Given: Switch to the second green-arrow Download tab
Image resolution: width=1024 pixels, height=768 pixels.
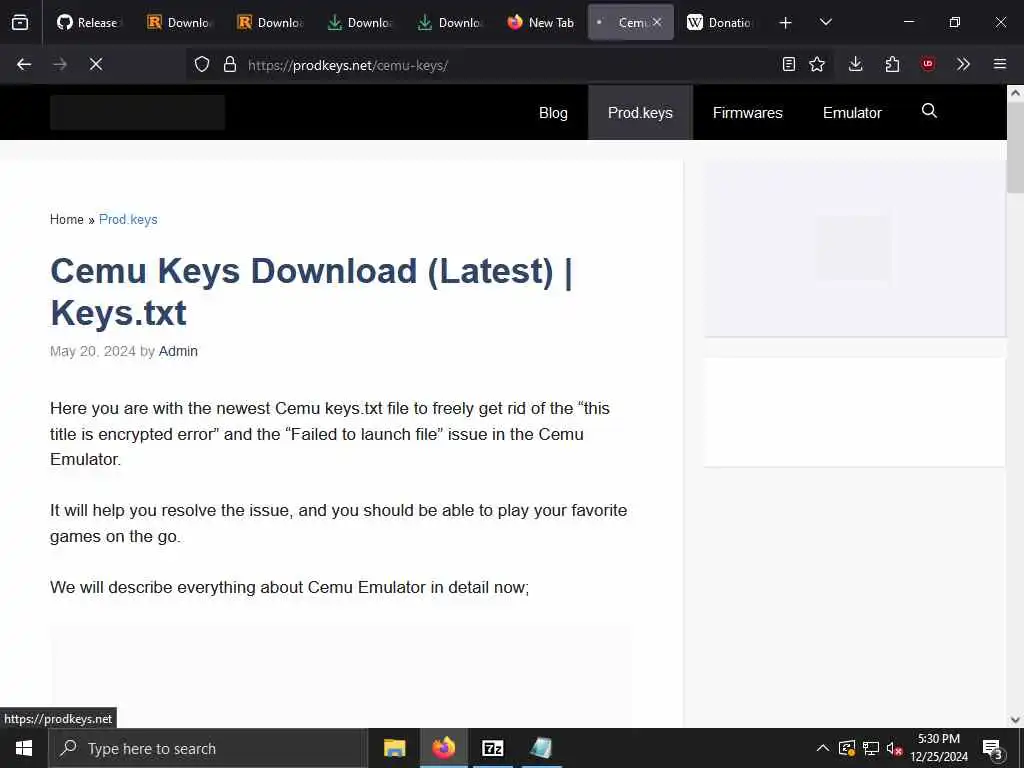Looking at the screenshot, I should [450, 22].
